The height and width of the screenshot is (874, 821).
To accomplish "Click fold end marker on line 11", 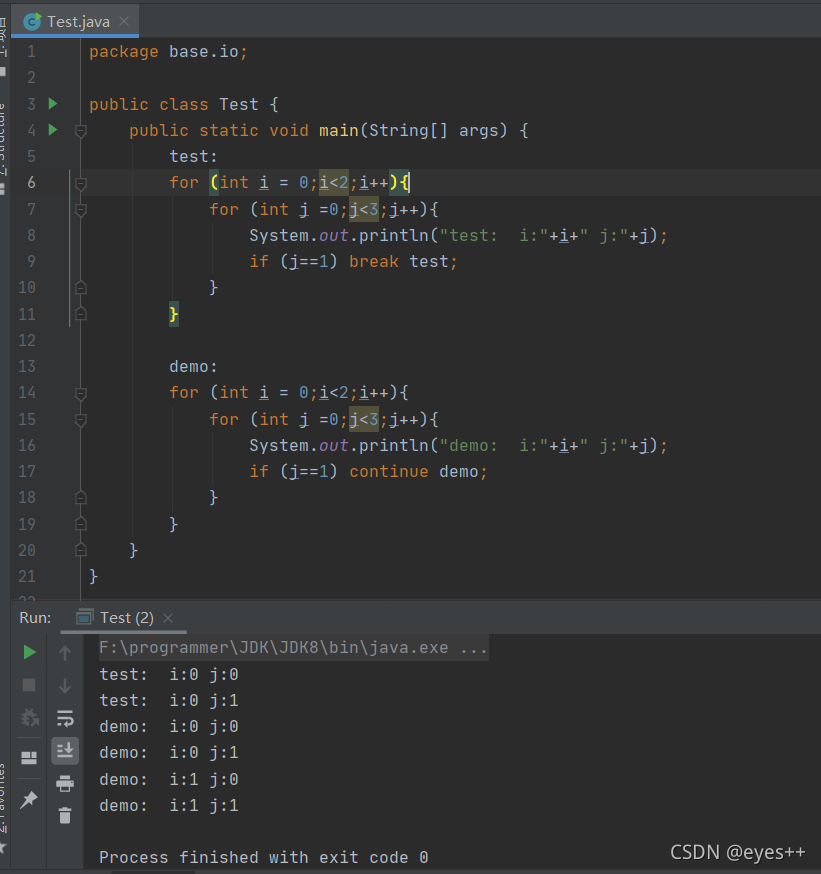I will tap(81, 314).
